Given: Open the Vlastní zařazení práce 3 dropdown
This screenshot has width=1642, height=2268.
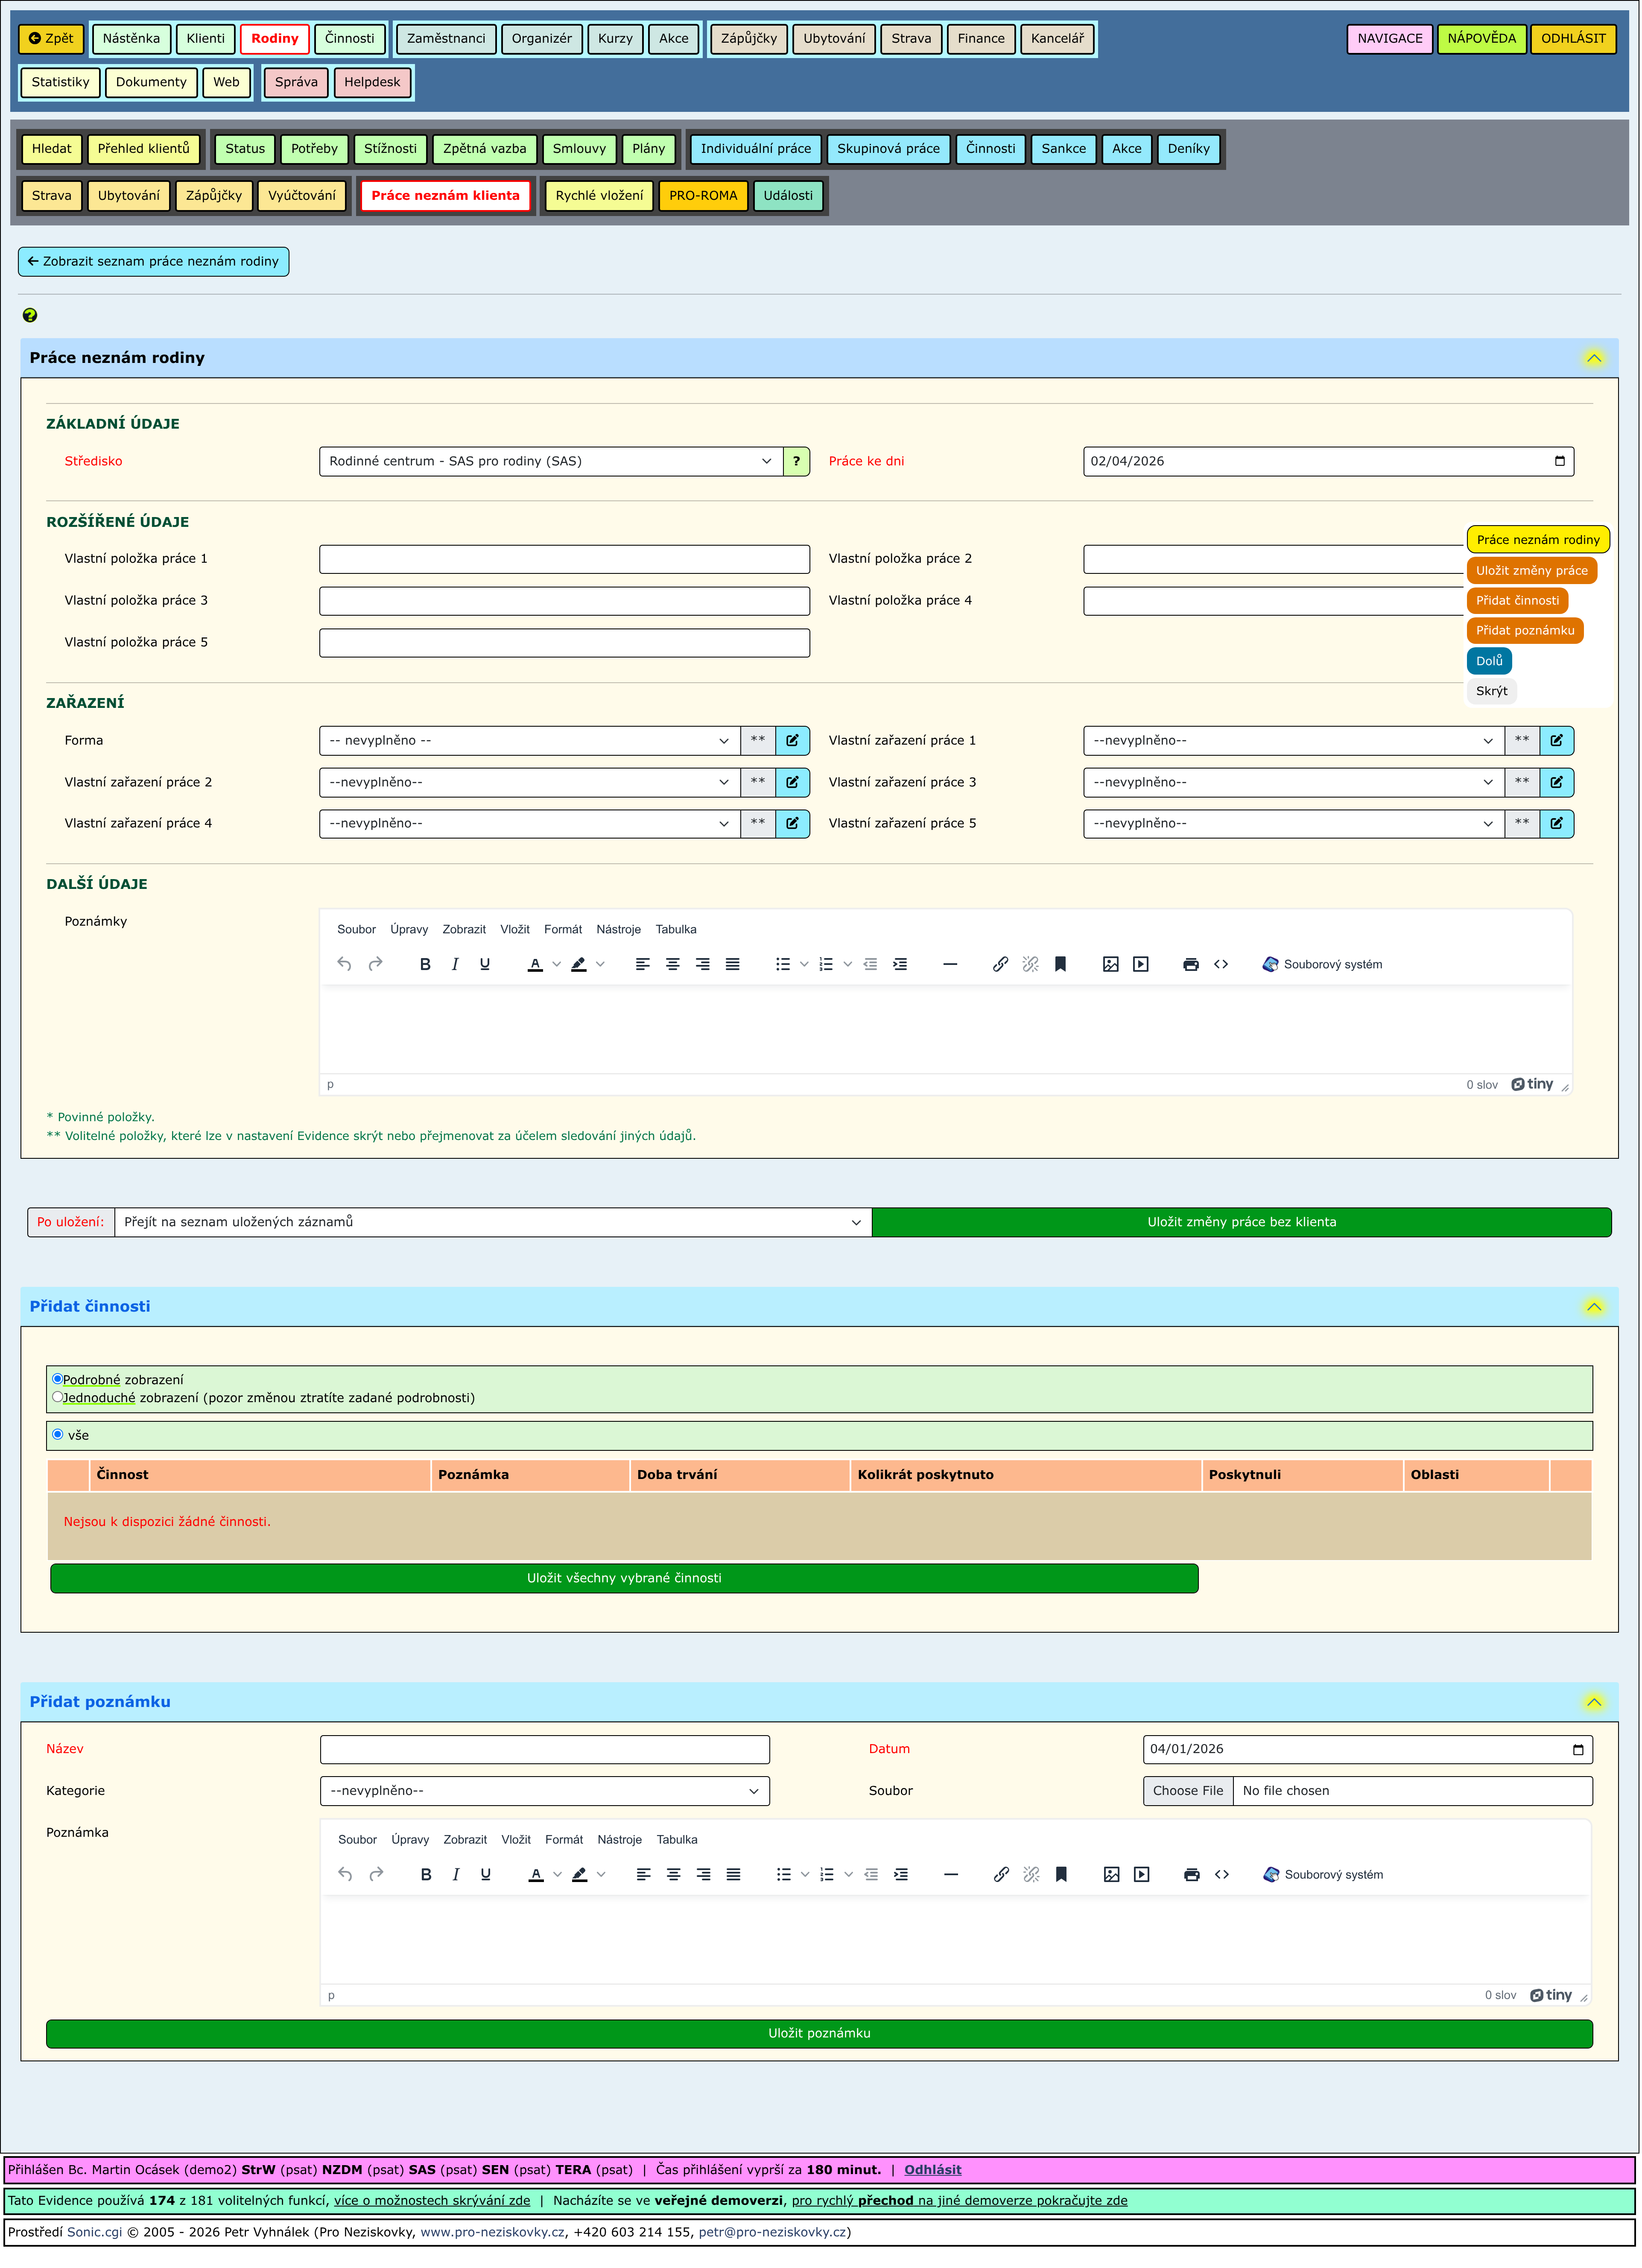Looking at the screenshot, I should tap(1294, 783).
